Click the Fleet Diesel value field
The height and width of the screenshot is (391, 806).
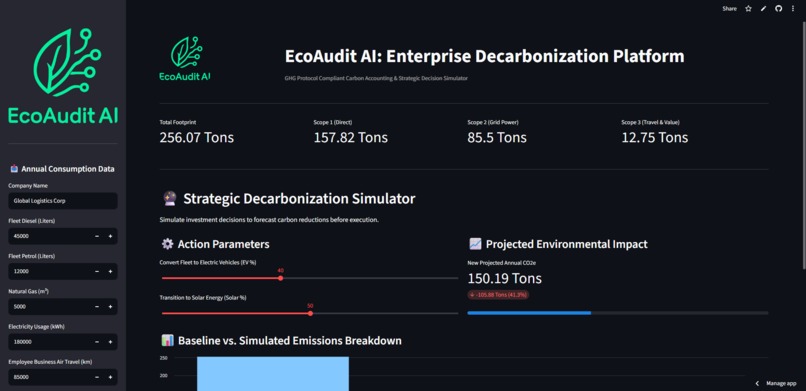[49, 236]
